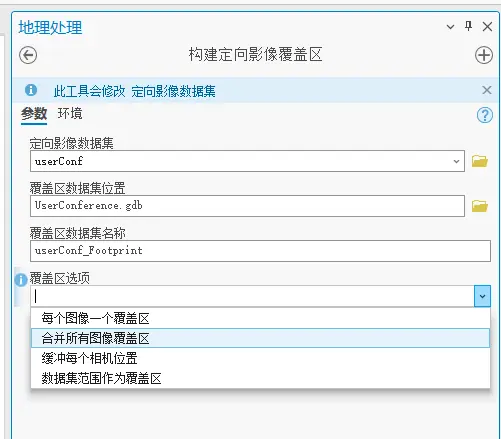Select 每个图像一个覆盖区 option

click(260, 318)
